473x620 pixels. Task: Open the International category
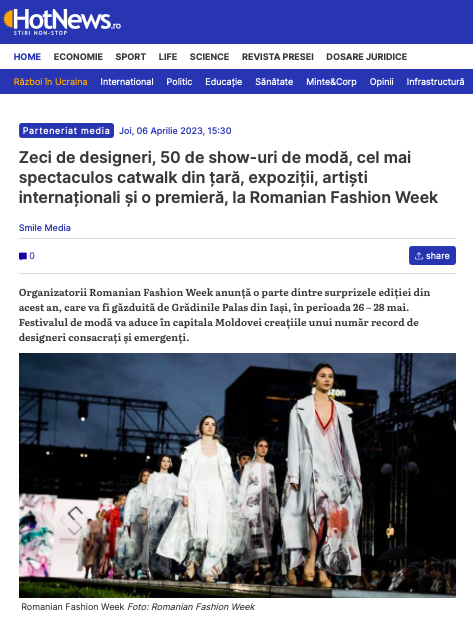tap(127, 82)
